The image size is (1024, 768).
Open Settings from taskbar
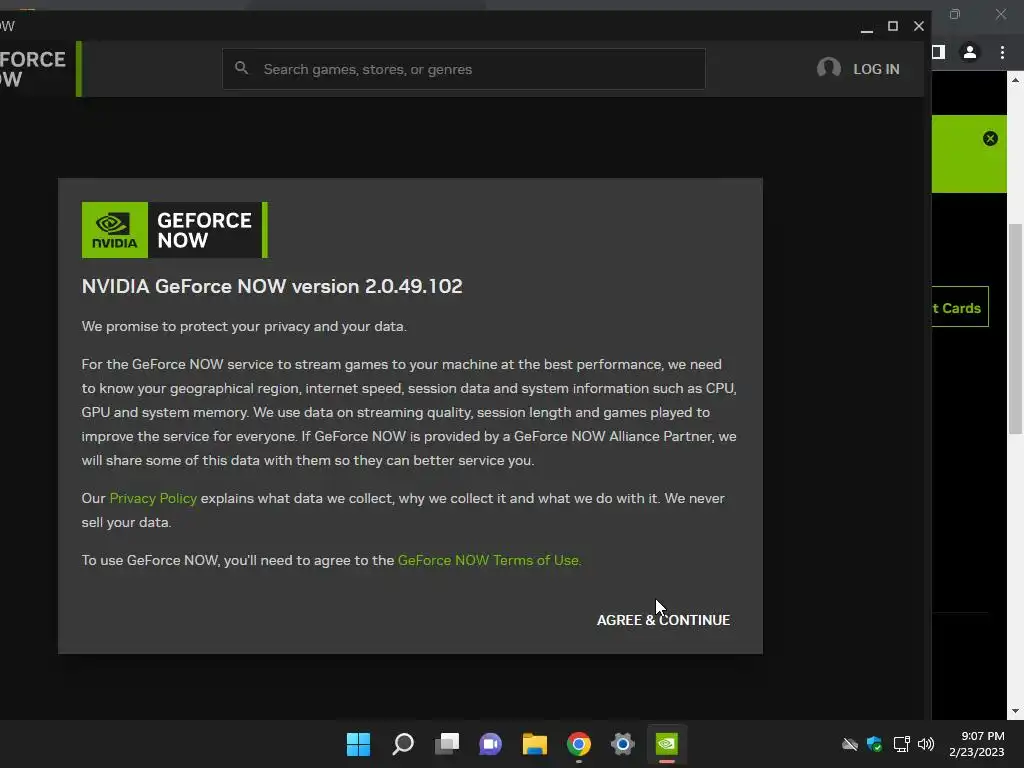(622, 744)
